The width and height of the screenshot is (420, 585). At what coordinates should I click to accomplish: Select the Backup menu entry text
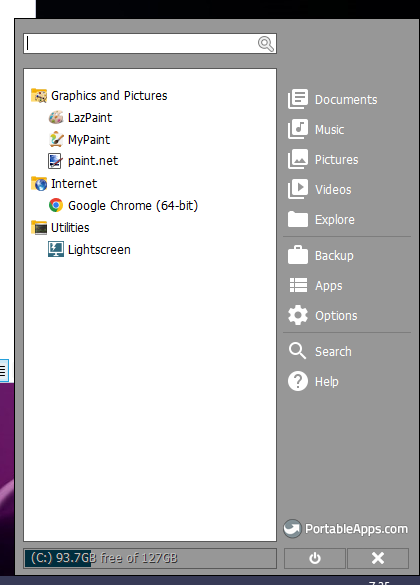coord(334,256)
